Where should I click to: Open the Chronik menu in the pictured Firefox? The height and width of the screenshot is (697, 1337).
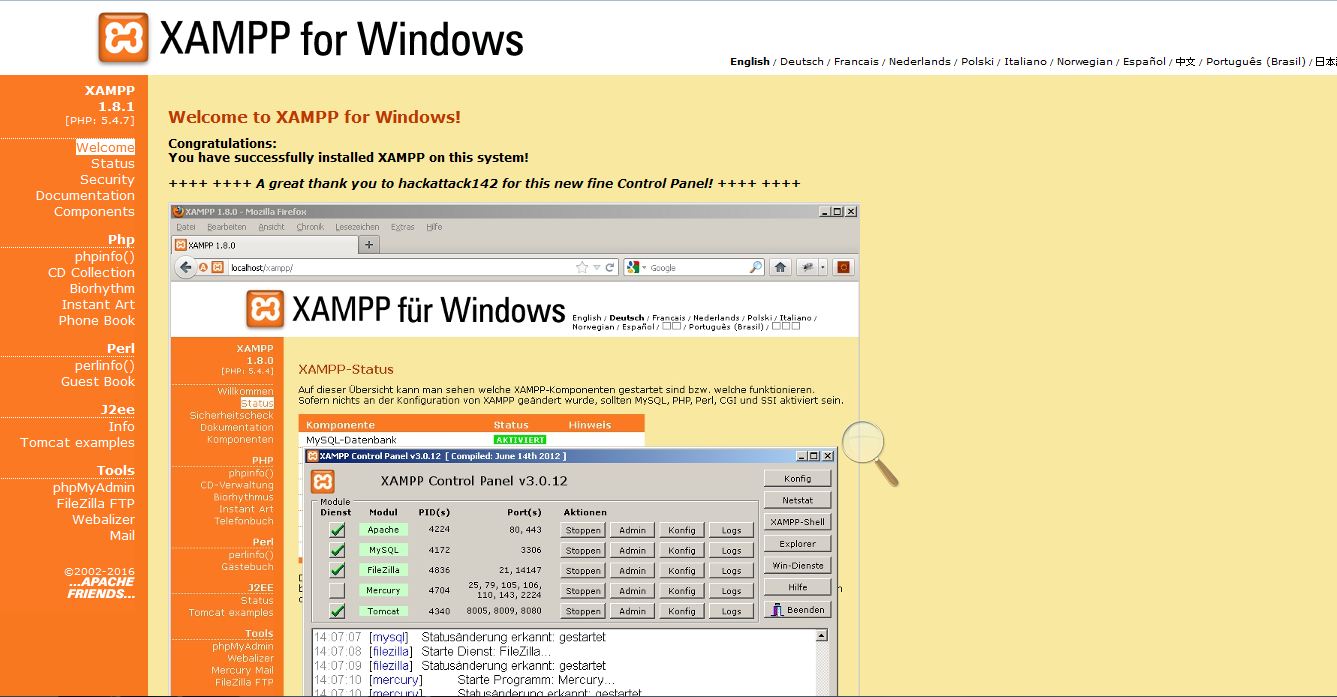(310, 227)
